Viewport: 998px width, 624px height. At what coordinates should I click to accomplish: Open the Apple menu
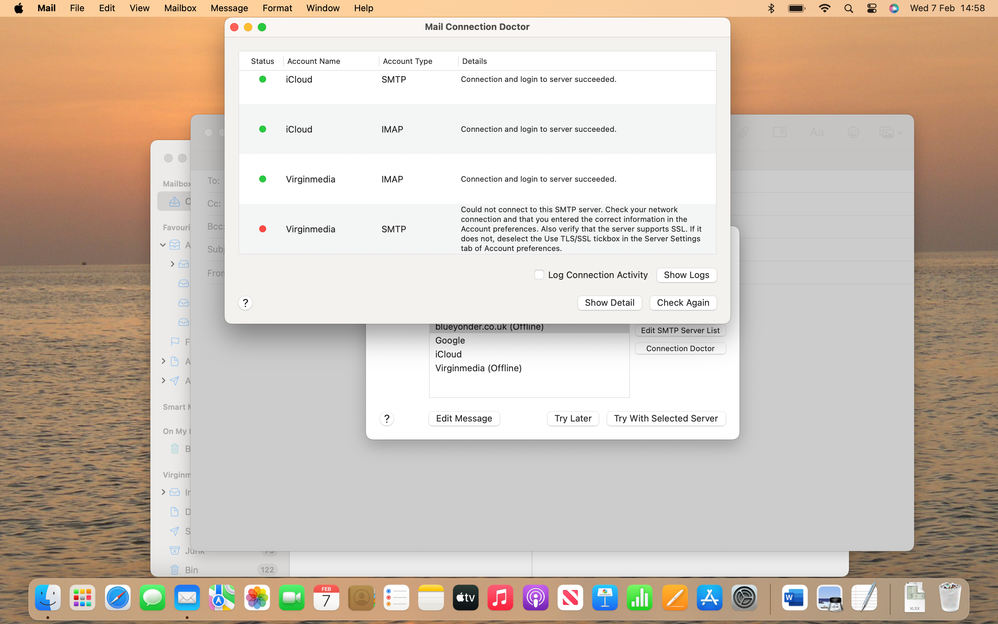pyautogui.click(x=18, y=8)
